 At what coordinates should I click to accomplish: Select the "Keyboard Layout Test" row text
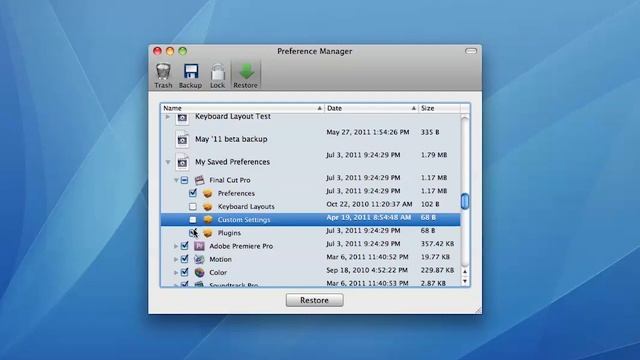(x=233, y=117)
